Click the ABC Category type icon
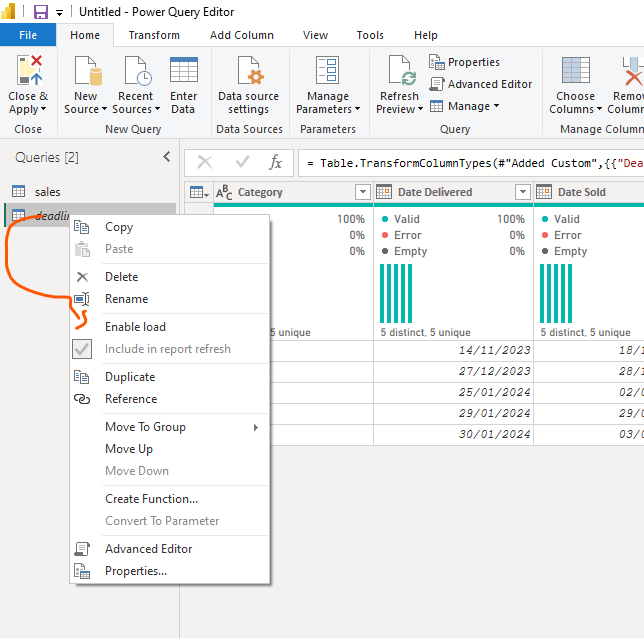Image resolution: width=644 pixels, height=638 pixels. 224,192
